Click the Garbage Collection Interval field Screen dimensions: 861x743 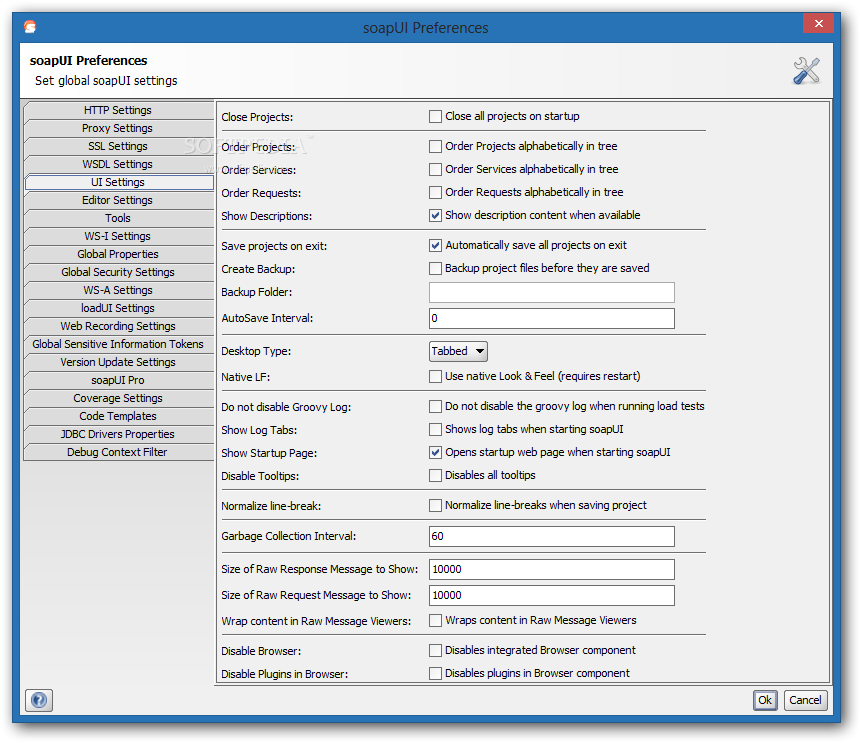pyautogui.click(x=552, y=537)
